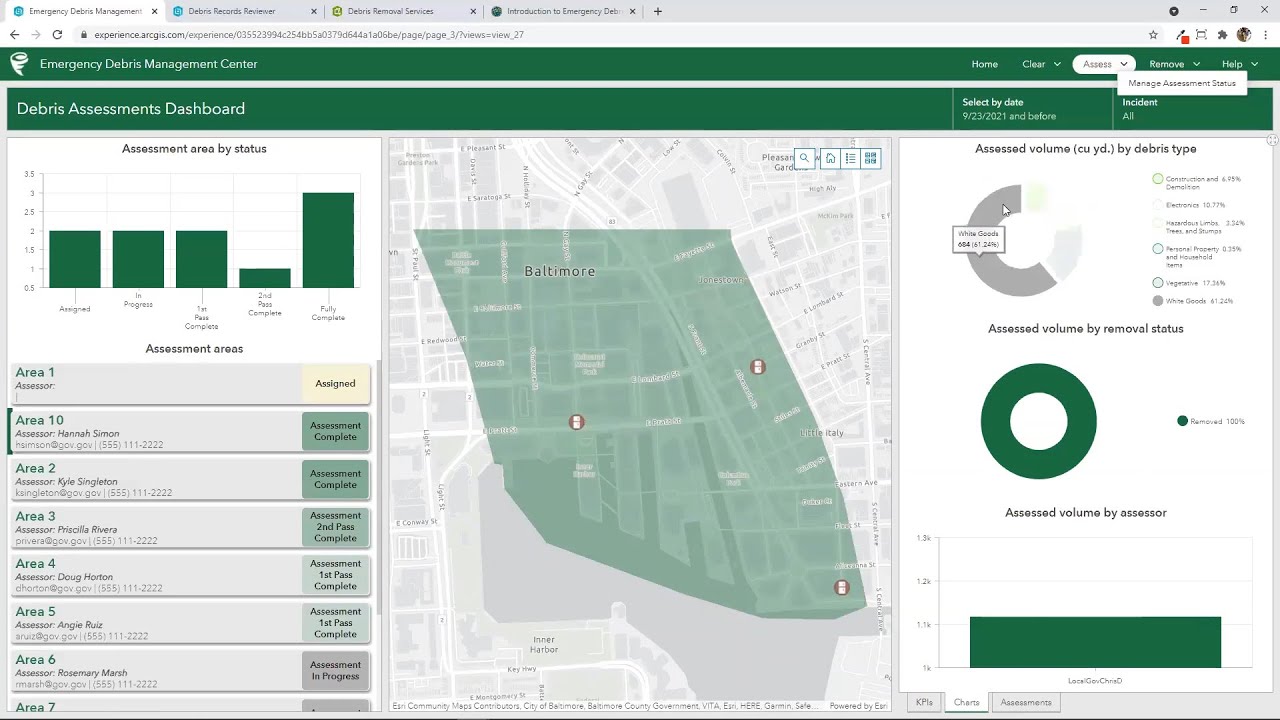Click the debris site marker near Aliceanna Street

point(842,588)
